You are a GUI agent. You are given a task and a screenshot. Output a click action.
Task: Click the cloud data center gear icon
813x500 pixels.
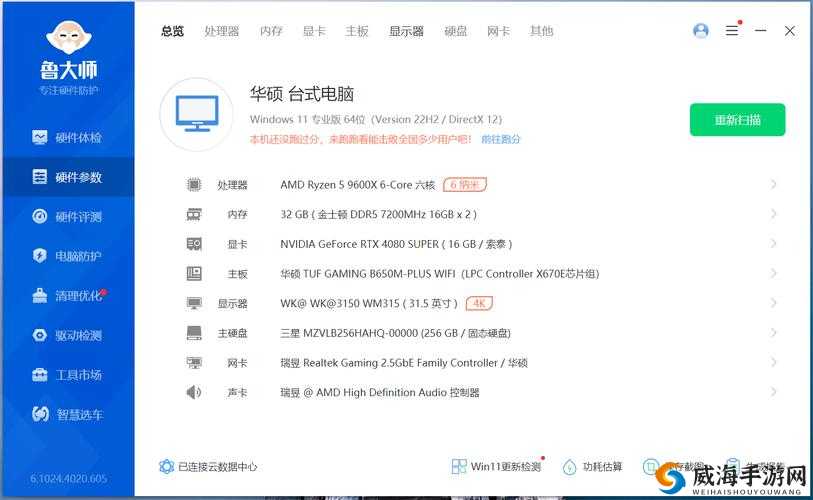coord(166,467)
